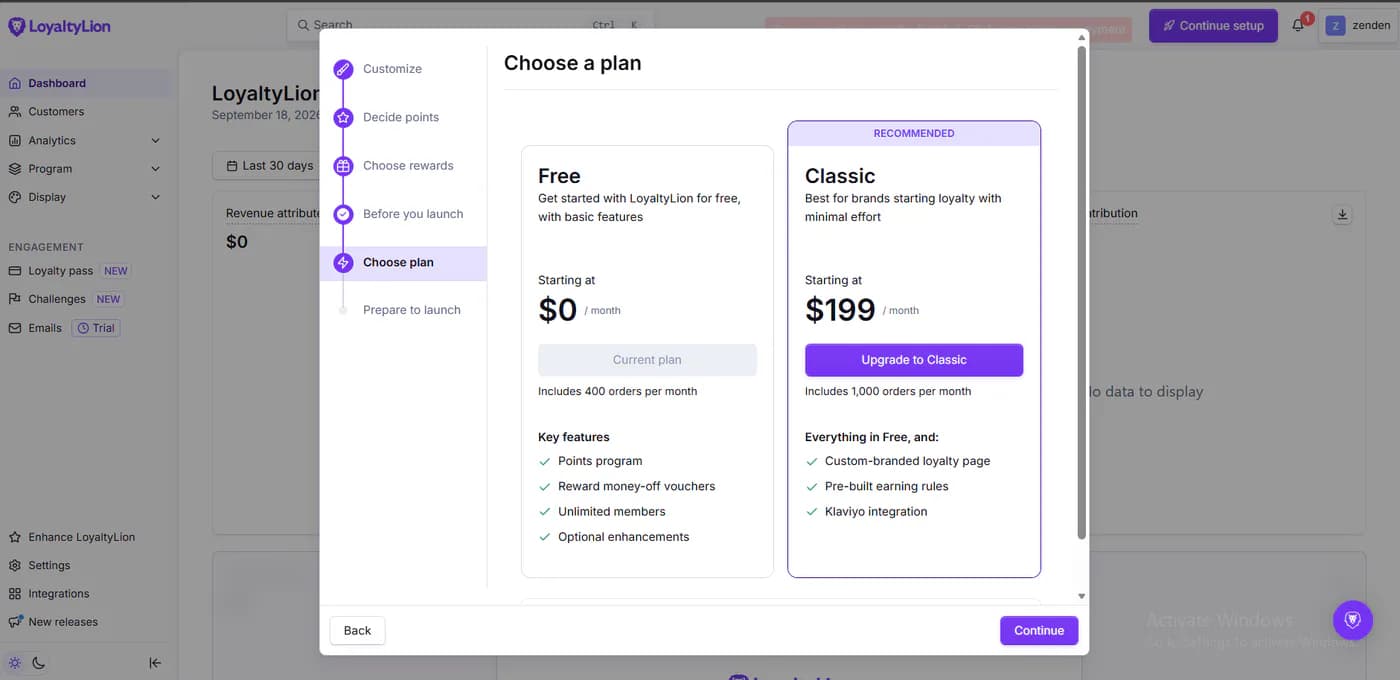Click the Before you launch check icon
Viewport: 1400px width, 680px height.
pos(343,214)
